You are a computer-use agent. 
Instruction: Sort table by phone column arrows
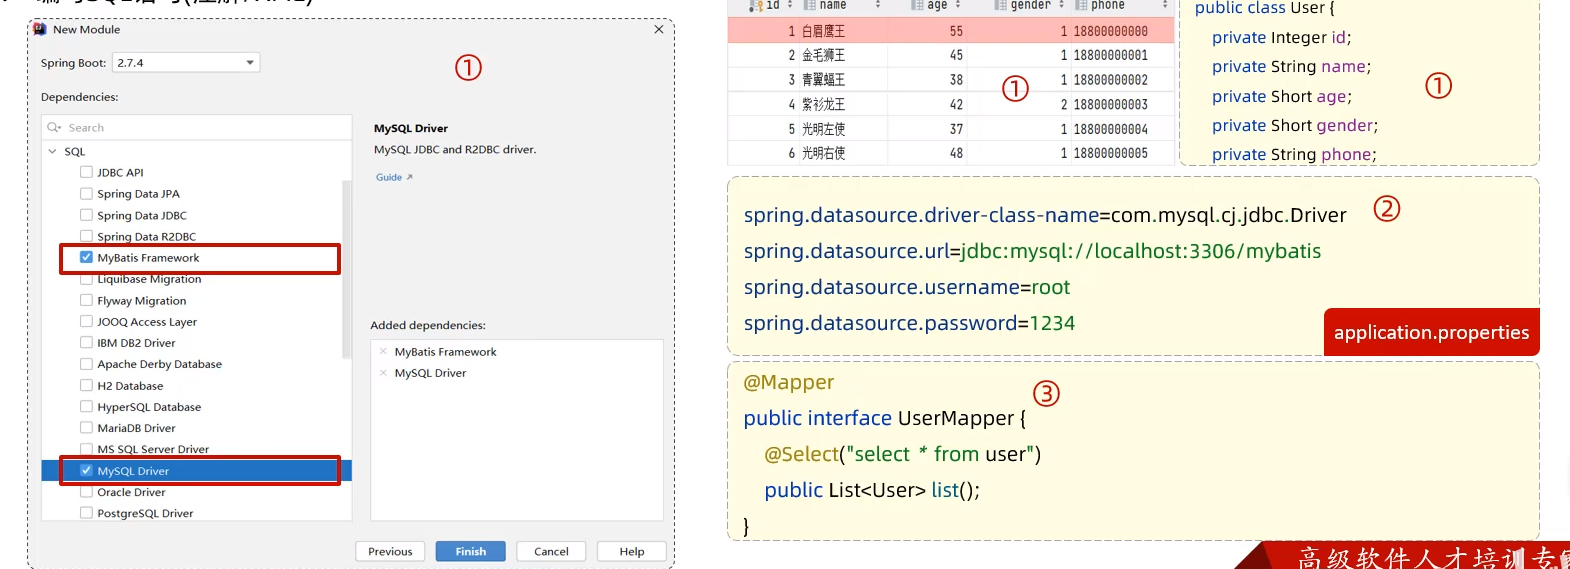1165,6
